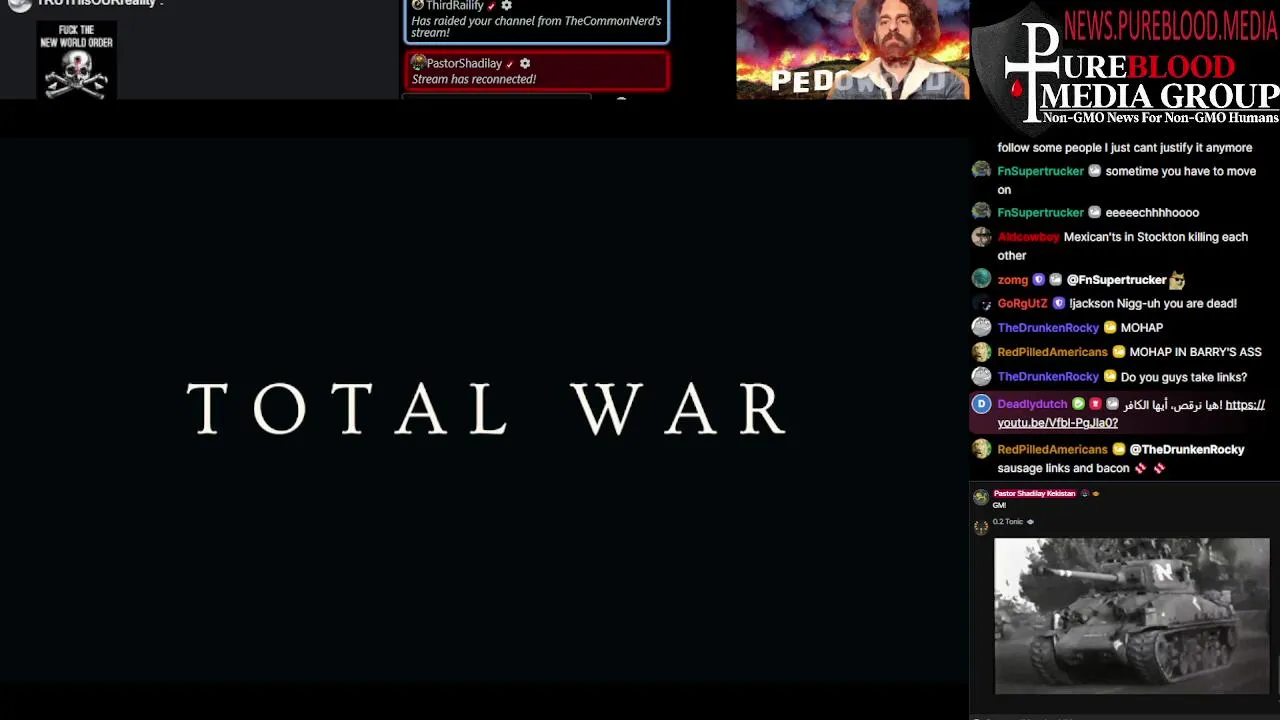Click @FnSupertrucker mention in zomg's message
Viewport: 1280px width, 720px height.
tap(1116, 280)
